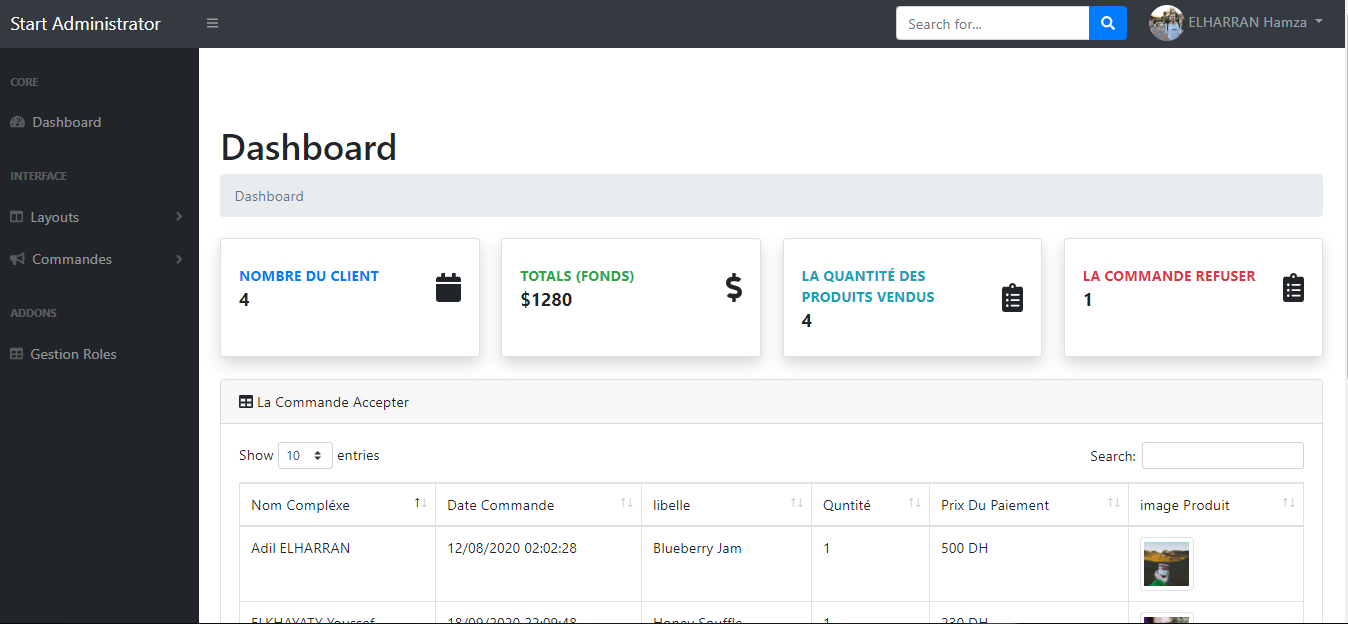1348x624 pixels.
Task: Click the Blueberry Jam product thumbnail
Action: [x=1166, y=563]
